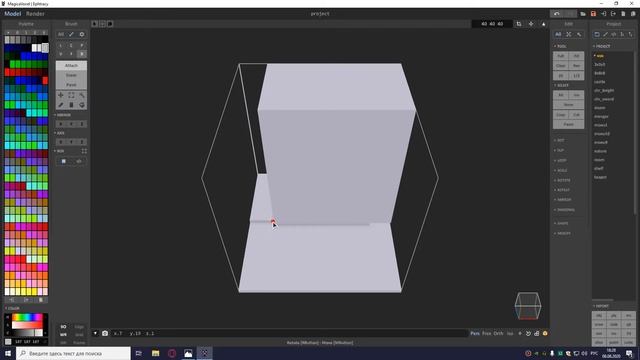Expand the LOOP section

click(560, 160)
